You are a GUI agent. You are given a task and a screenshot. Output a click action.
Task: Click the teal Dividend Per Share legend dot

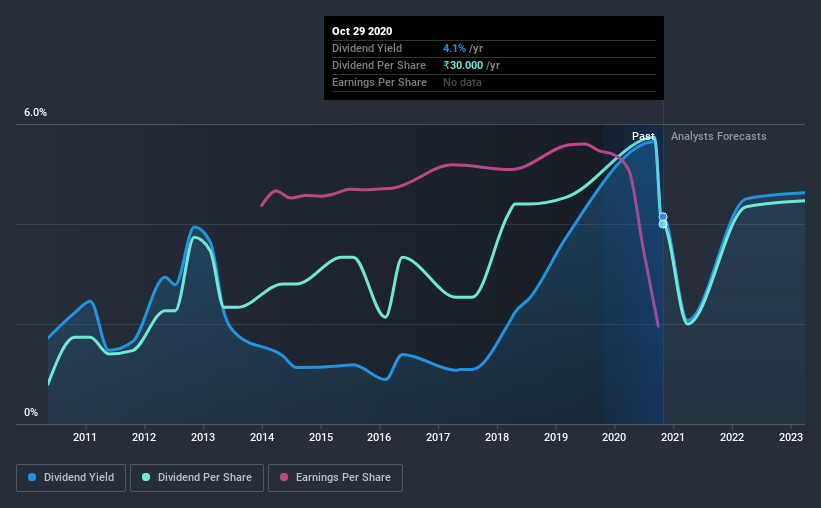(146, 477)
